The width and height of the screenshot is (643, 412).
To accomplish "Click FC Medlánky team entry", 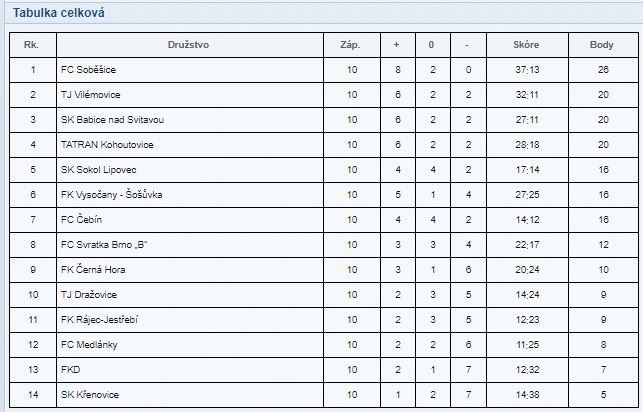I will [89, 345].
